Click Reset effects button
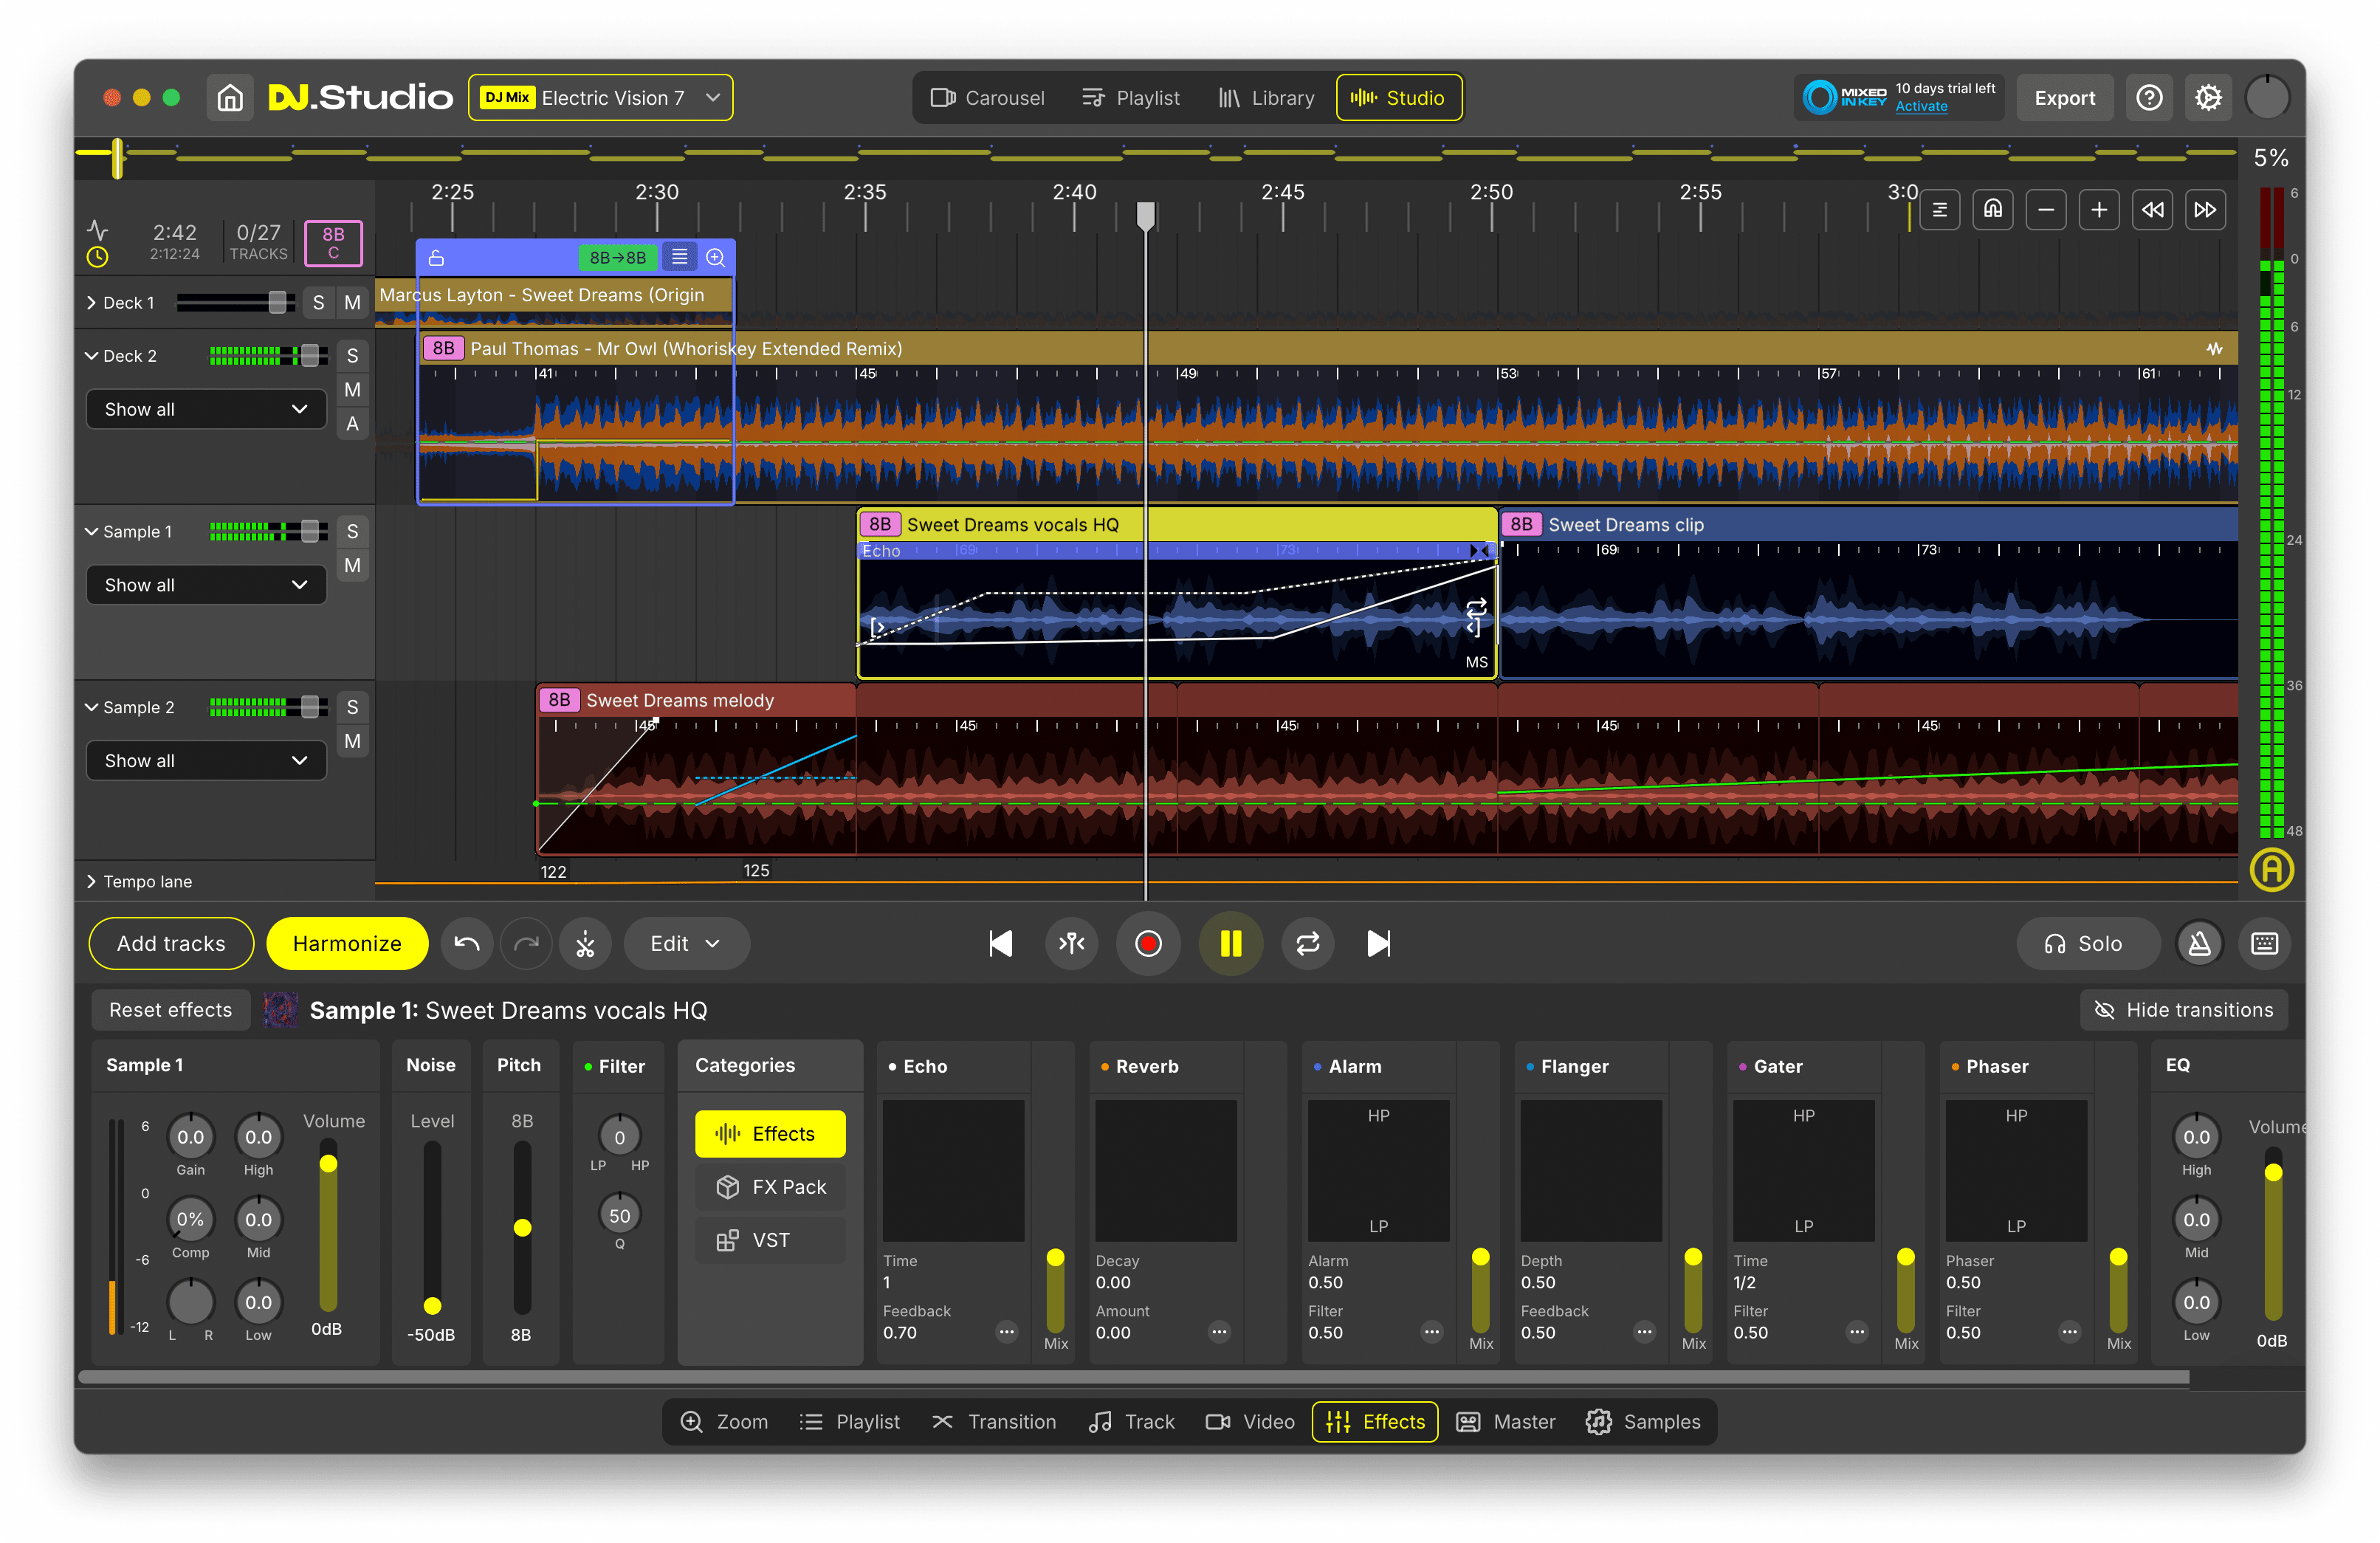This screenshot has width=2380, height=1543. [170, 1010]
